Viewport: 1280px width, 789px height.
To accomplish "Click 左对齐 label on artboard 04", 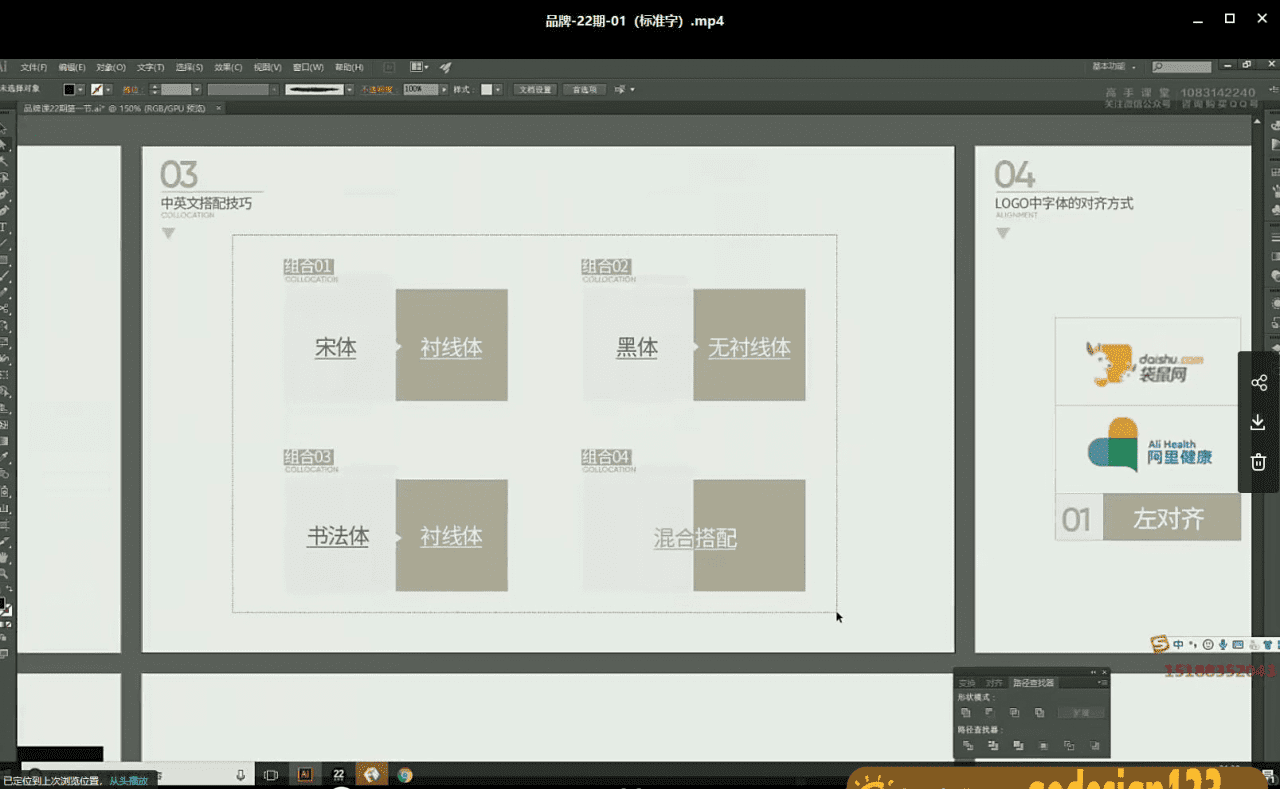I will 1169,519.
